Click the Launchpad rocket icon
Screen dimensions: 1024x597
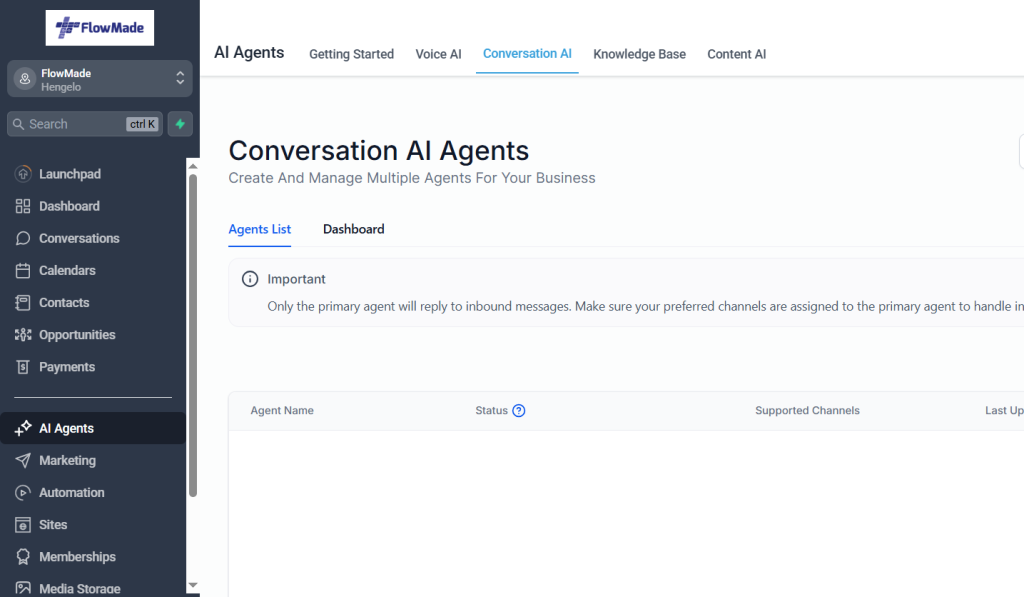pyautogui.click(x=23, y=174)
